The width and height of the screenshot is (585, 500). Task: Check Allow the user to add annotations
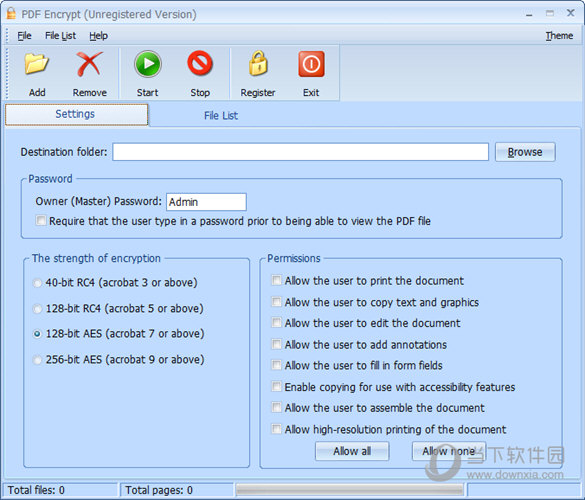click(276, 344)
